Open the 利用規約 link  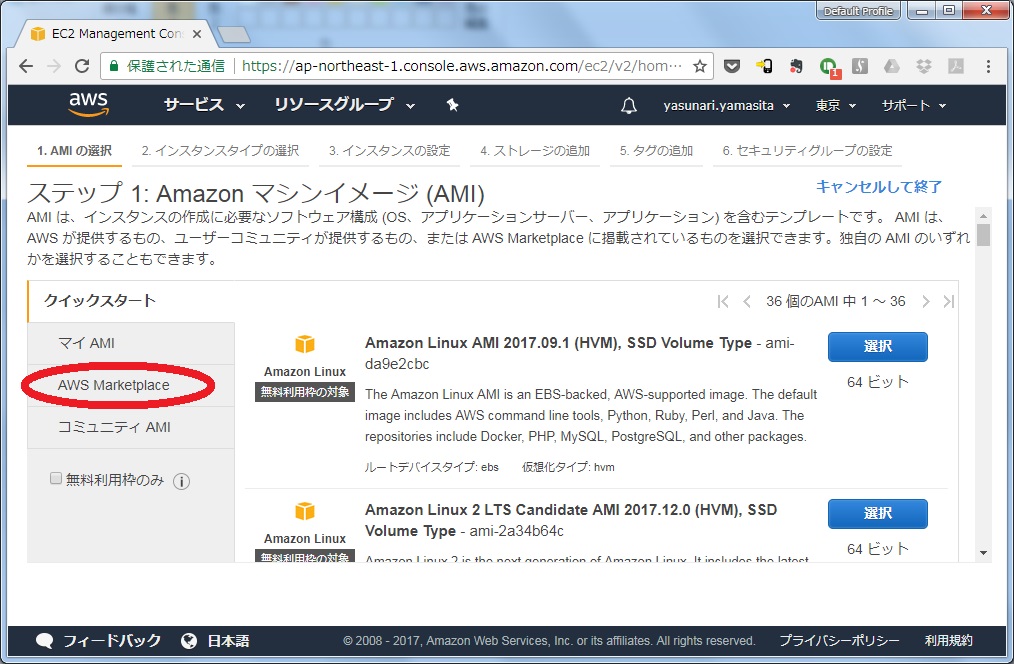pos(948,641)
